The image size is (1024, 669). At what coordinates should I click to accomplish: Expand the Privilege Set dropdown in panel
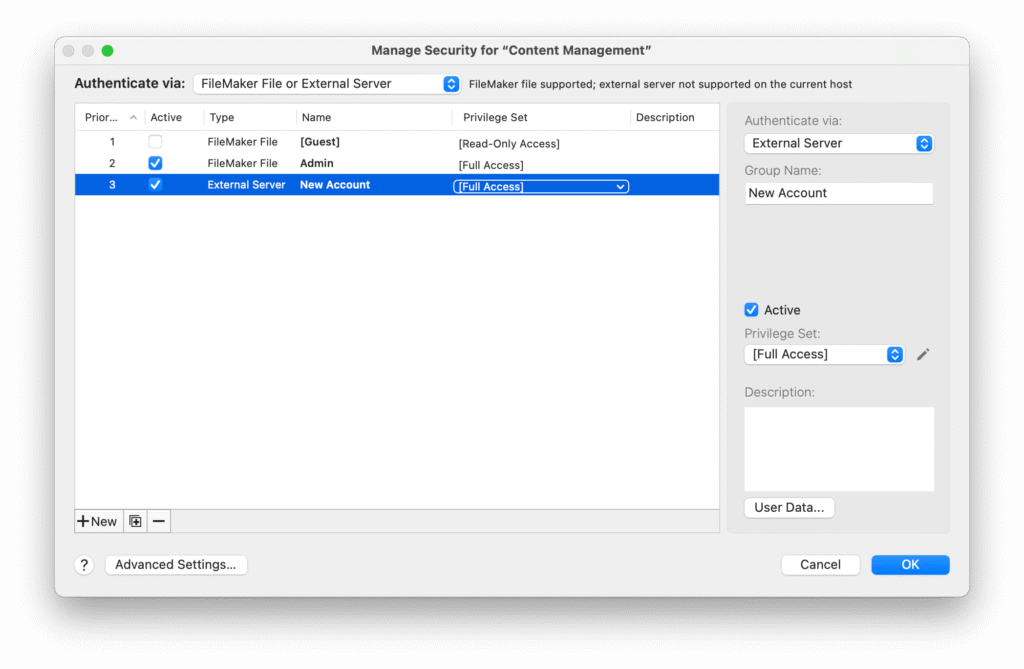coord(824,355)
